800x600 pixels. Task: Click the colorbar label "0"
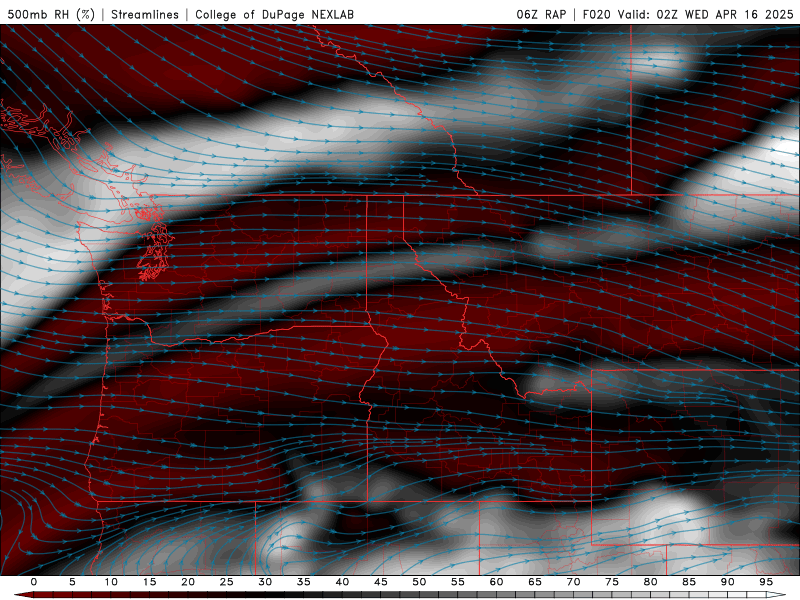click(x=34, y=582)
